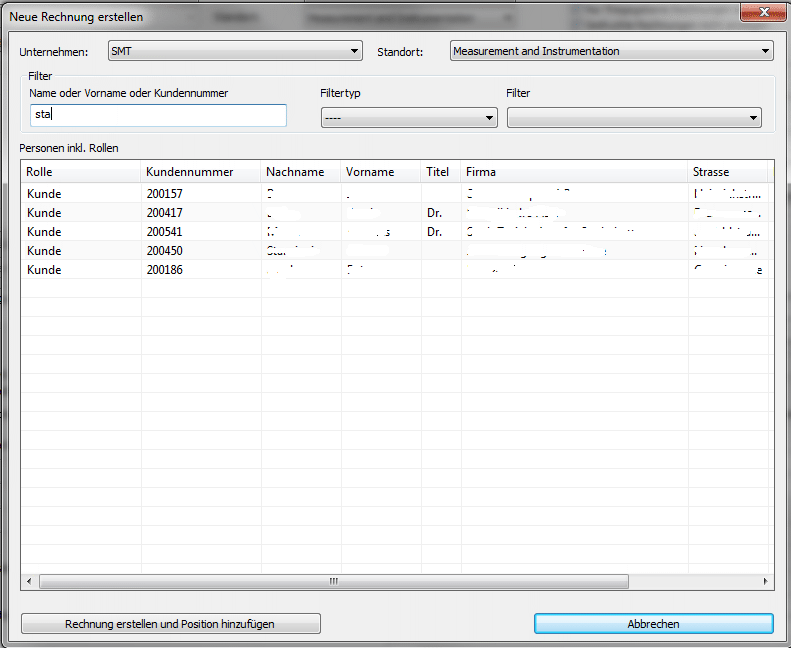Click the Nachname column header
791x648 pixels.
coord(300,172)
